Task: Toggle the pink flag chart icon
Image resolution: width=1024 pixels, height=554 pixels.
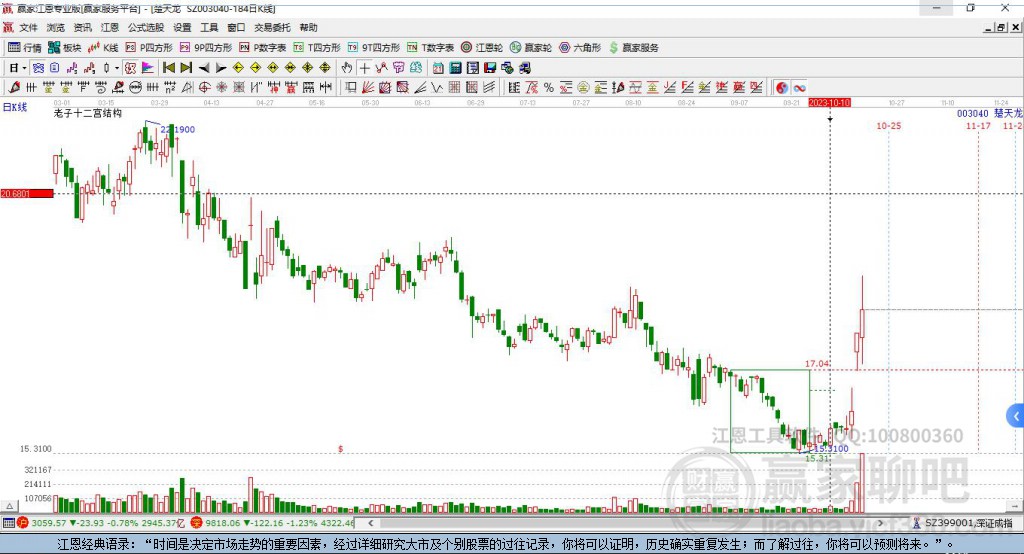Action: click(148, 68)
